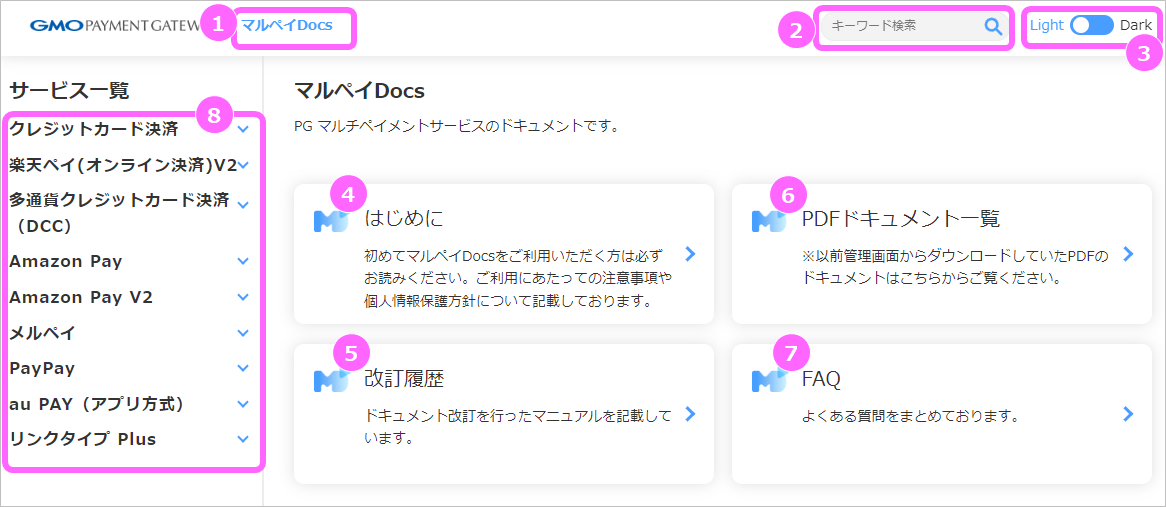Open the FAQ card title
This screenshot has height=507, width=1166.
point(821,379)
